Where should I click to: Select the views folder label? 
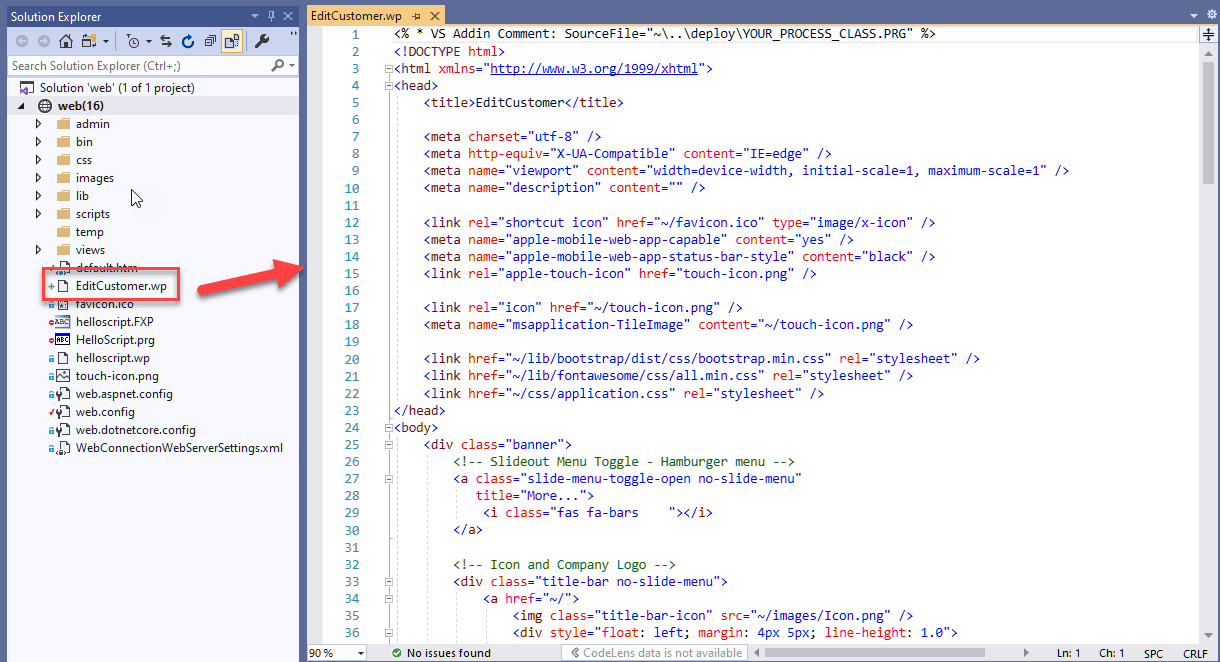pos(90,250)
